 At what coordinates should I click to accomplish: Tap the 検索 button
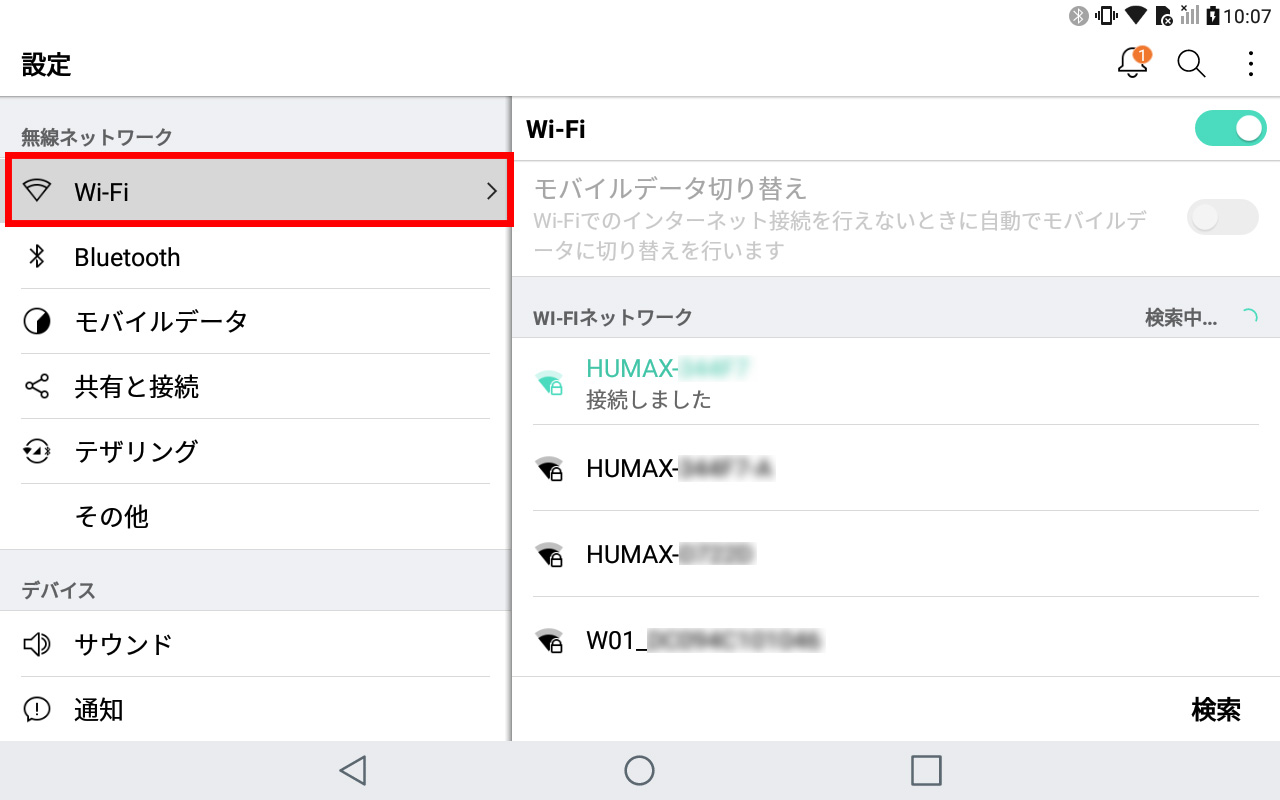coord(1216,710)
